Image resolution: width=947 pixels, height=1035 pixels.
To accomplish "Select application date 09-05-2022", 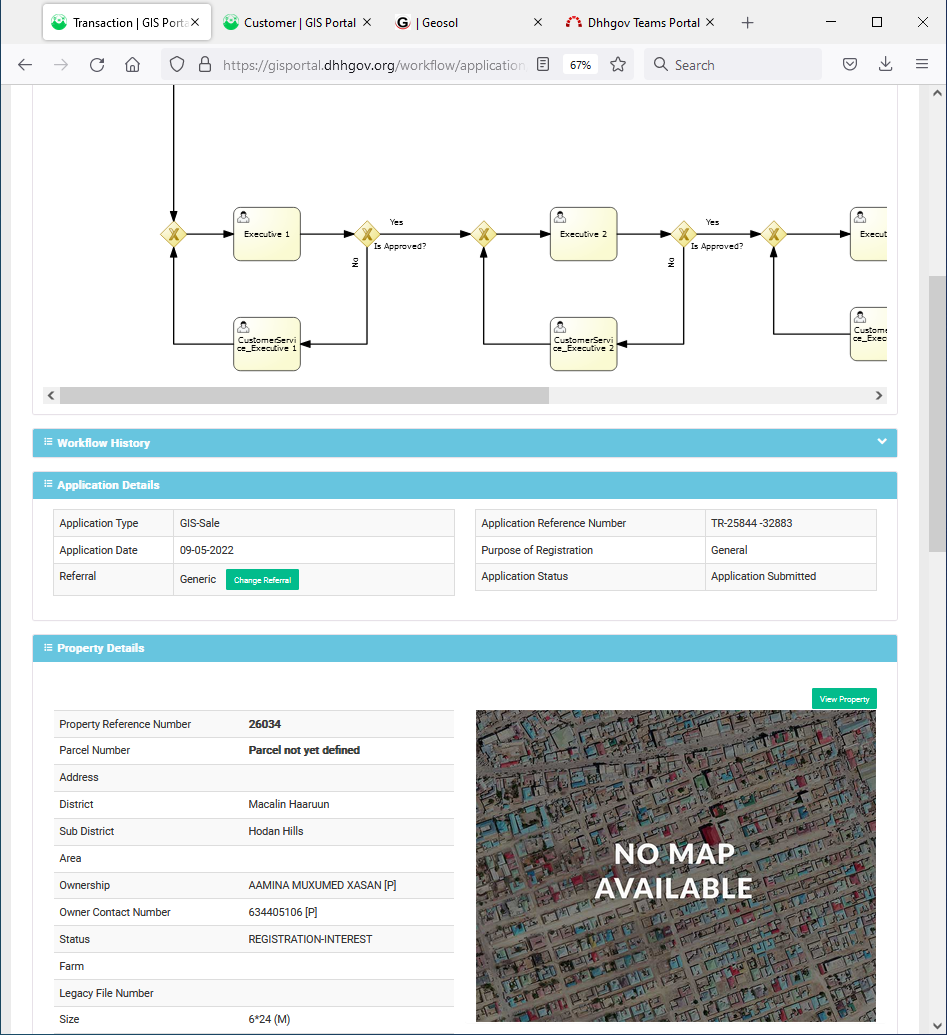I will 207,550.
